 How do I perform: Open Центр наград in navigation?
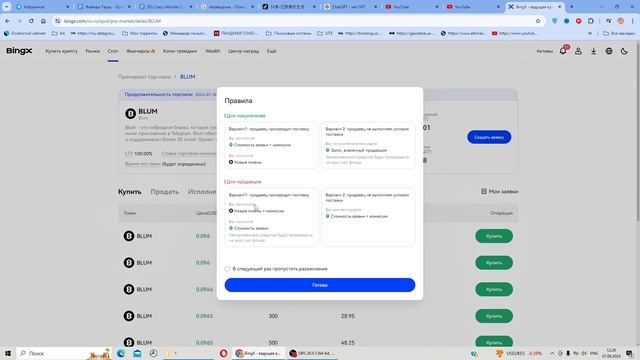(x=243, y=51)
